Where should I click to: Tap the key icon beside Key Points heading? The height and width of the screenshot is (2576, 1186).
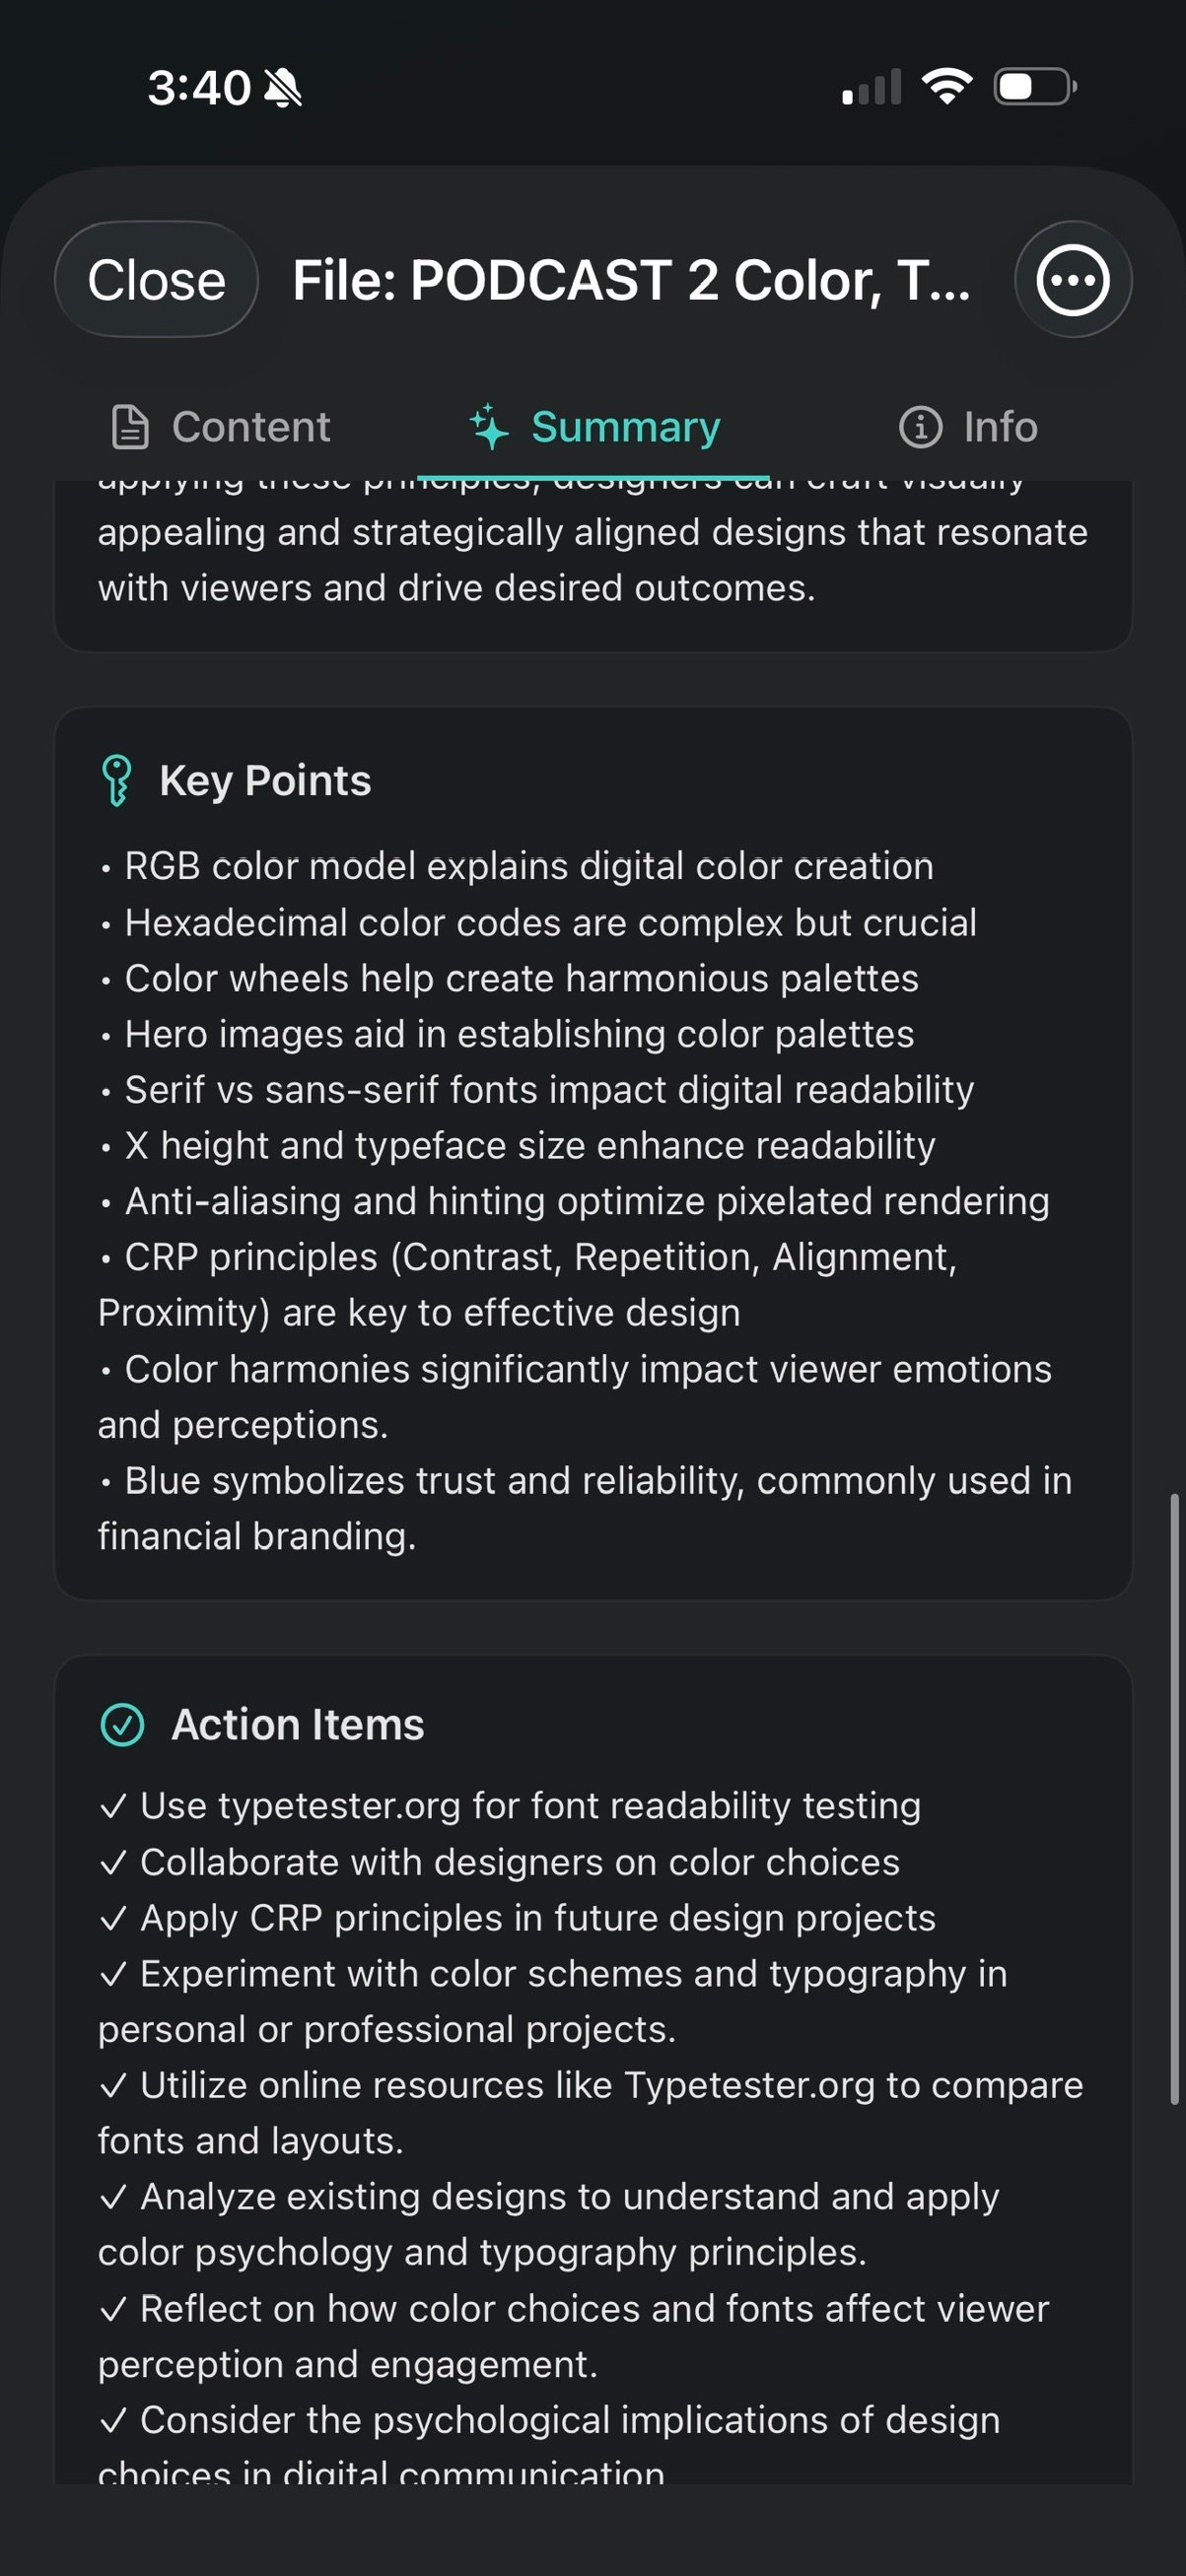[x=117, y=780]
